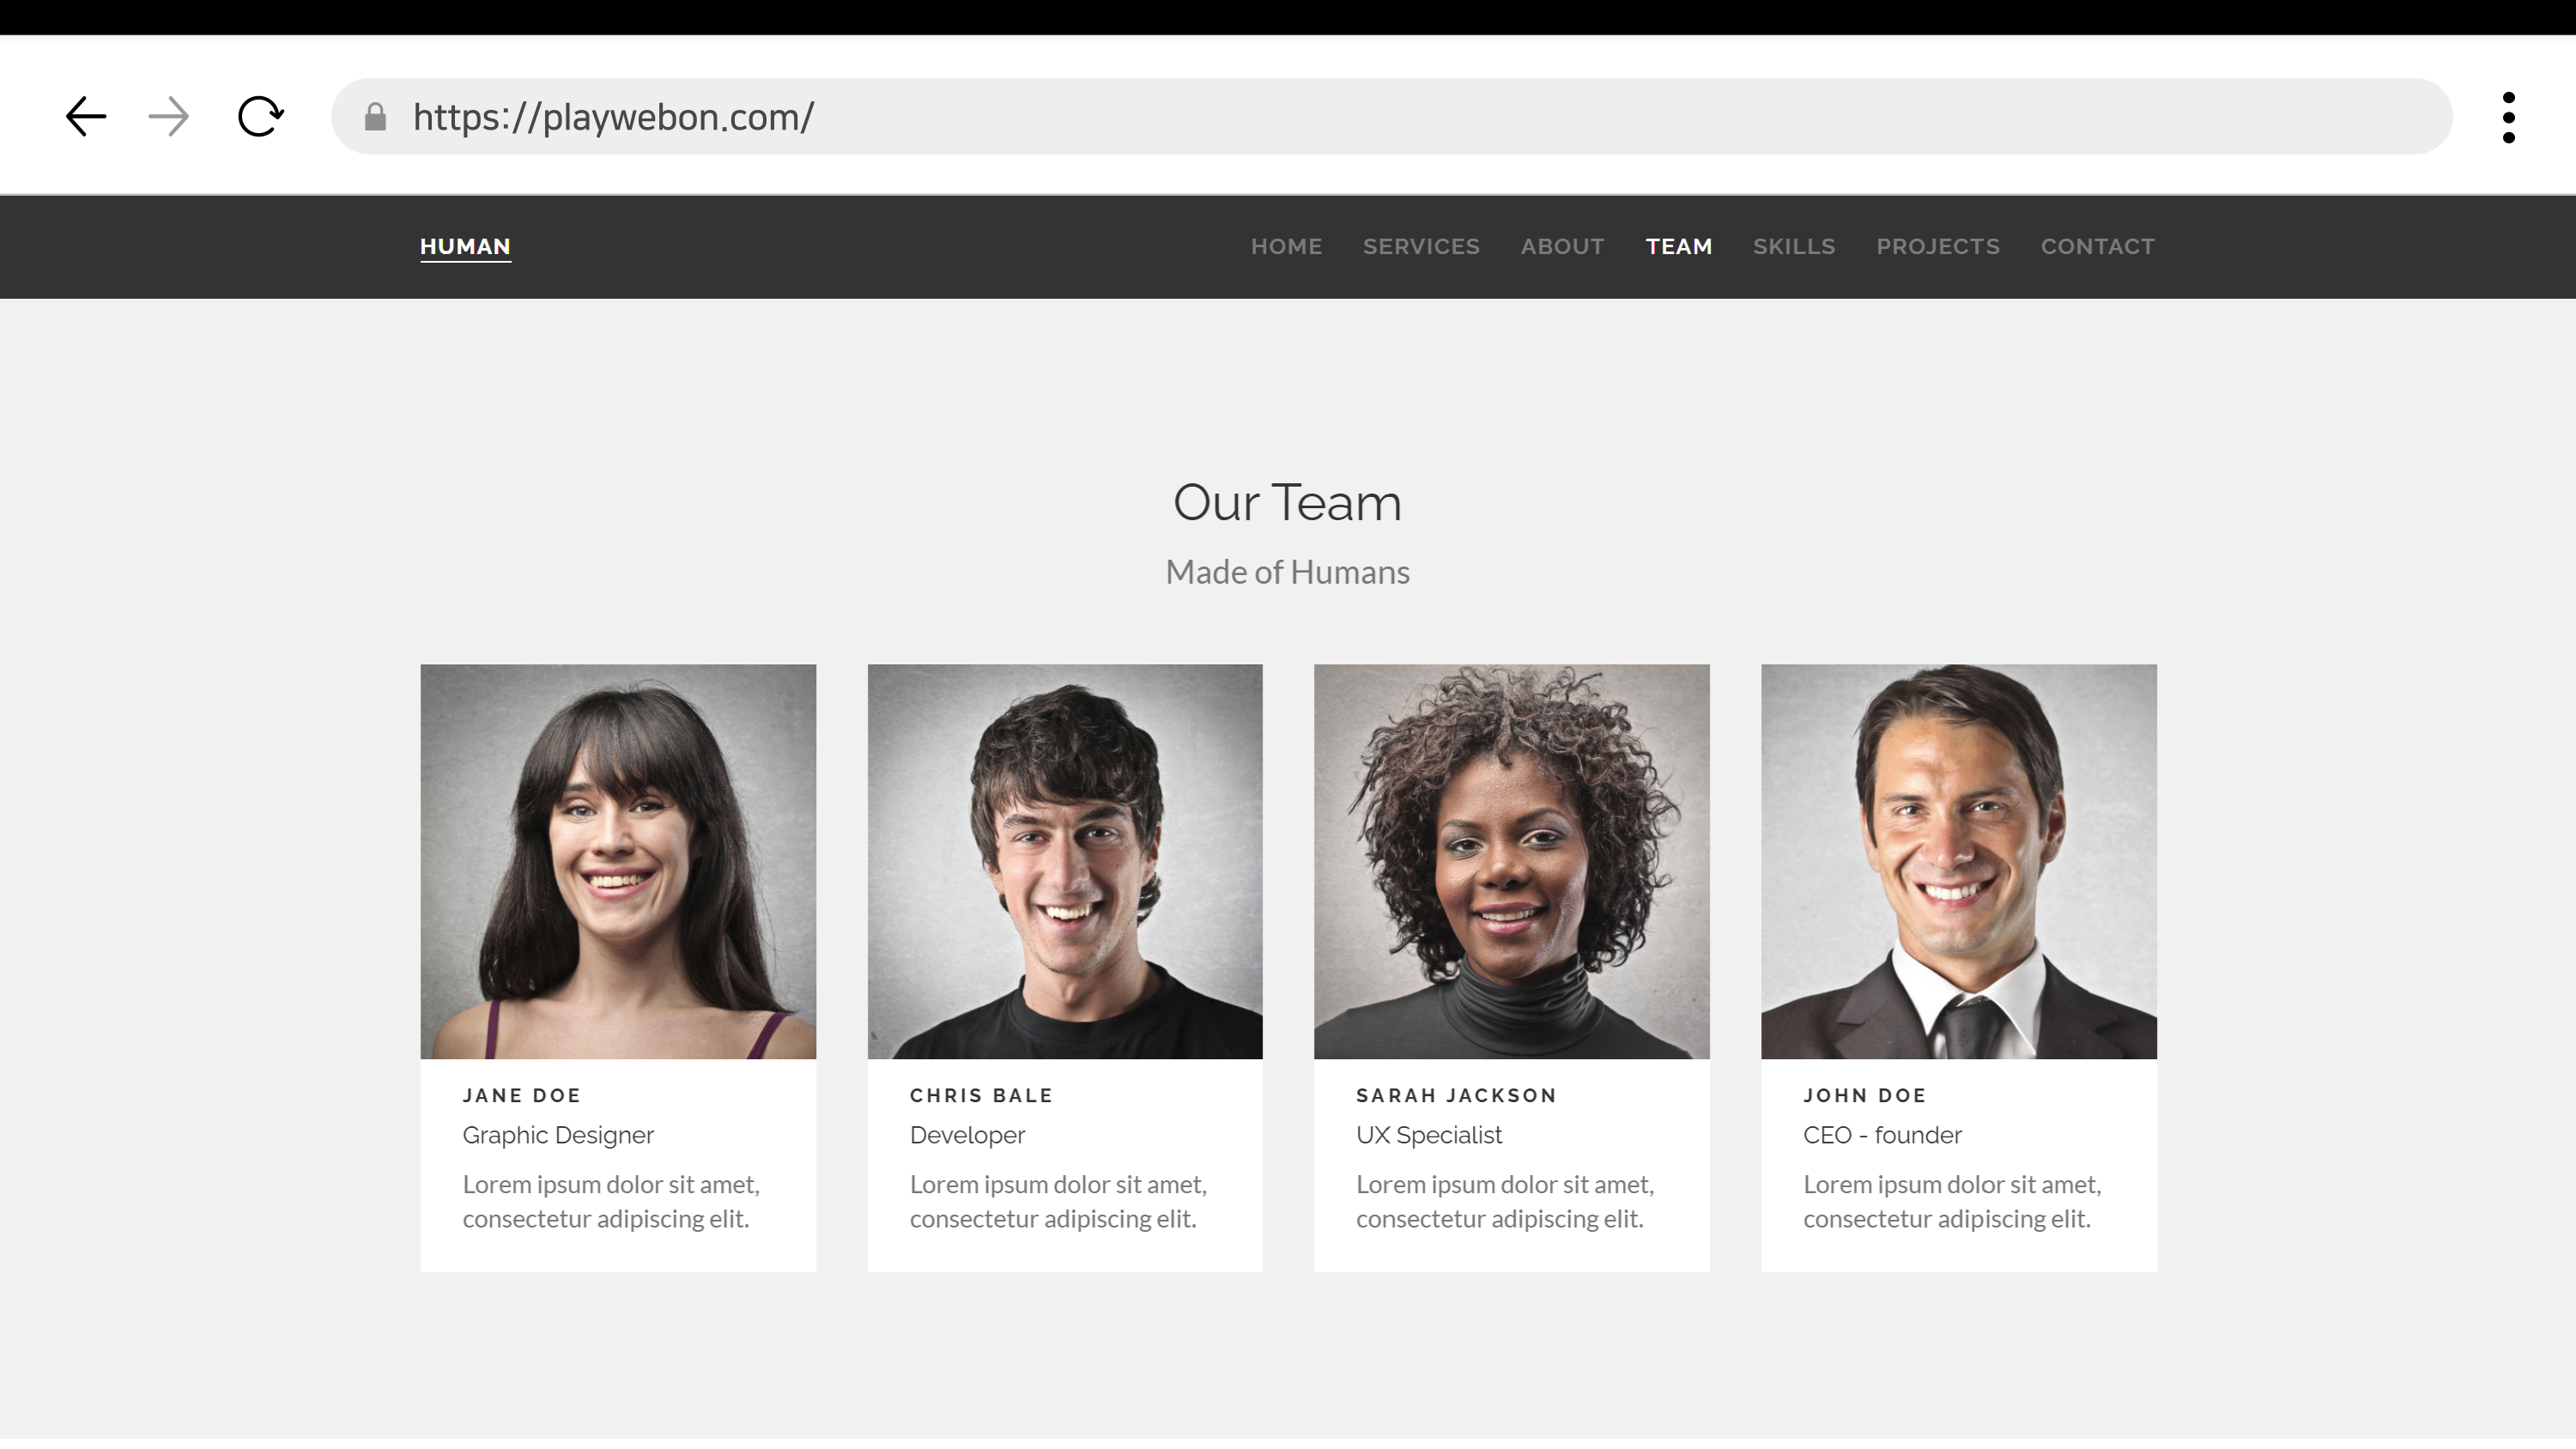The width and height of the screenshot is (2576, 1449).
Task: Click Chris Bale's portrait photo
Action: coord(1064,861)
